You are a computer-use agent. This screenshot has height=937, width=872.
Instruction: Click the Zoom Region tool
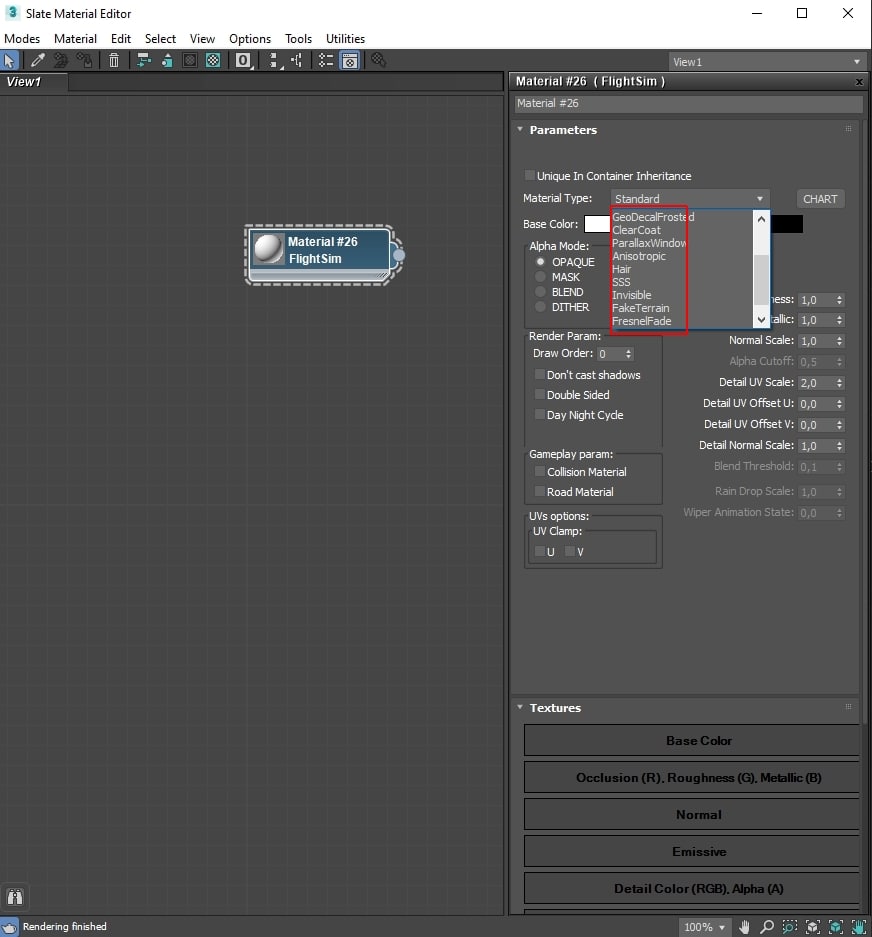pos(790,927)
